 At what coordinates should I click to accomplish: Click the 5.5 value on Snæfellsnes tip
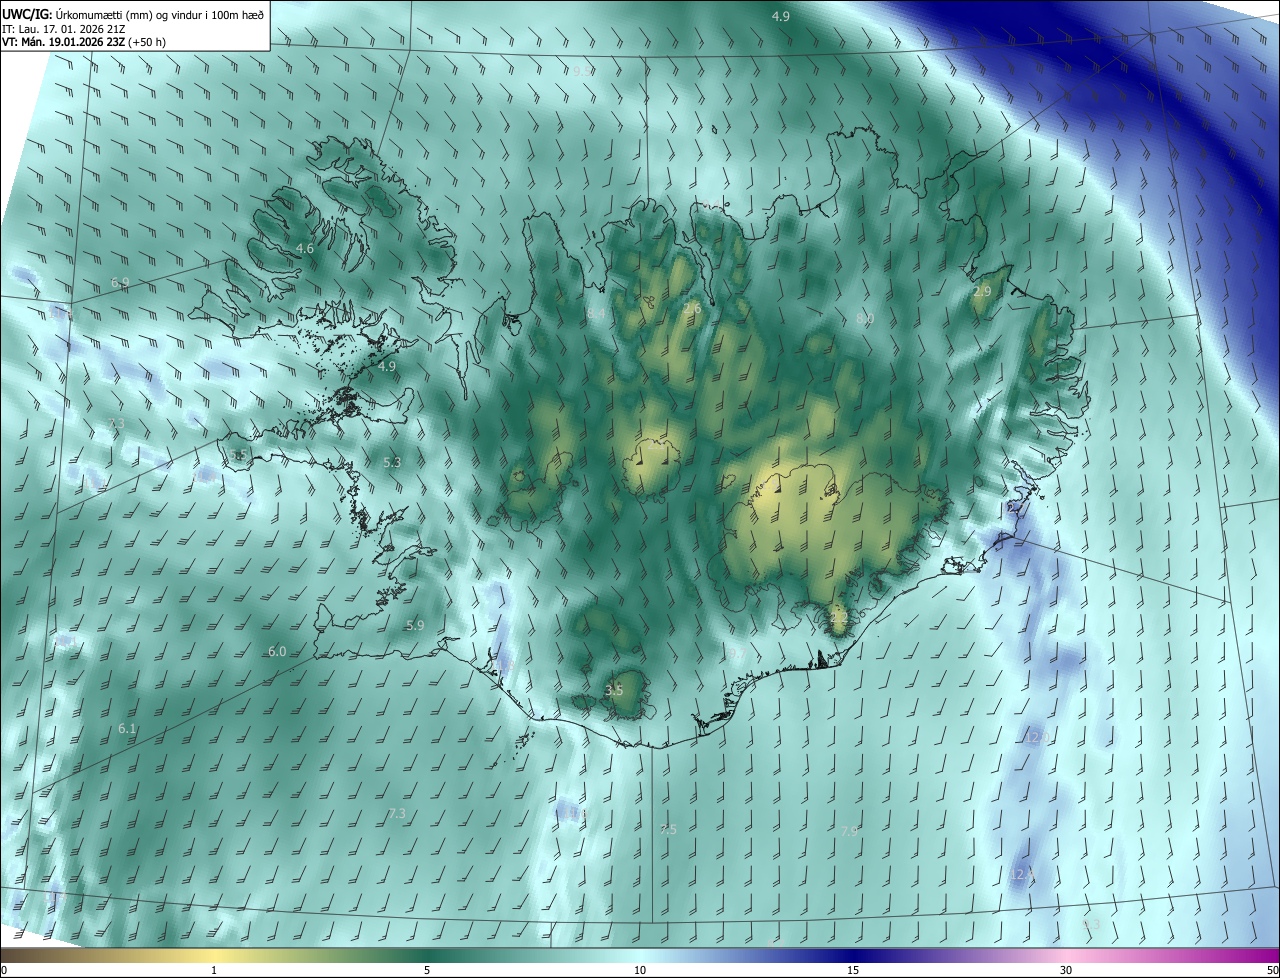click(x=238, y=456)
